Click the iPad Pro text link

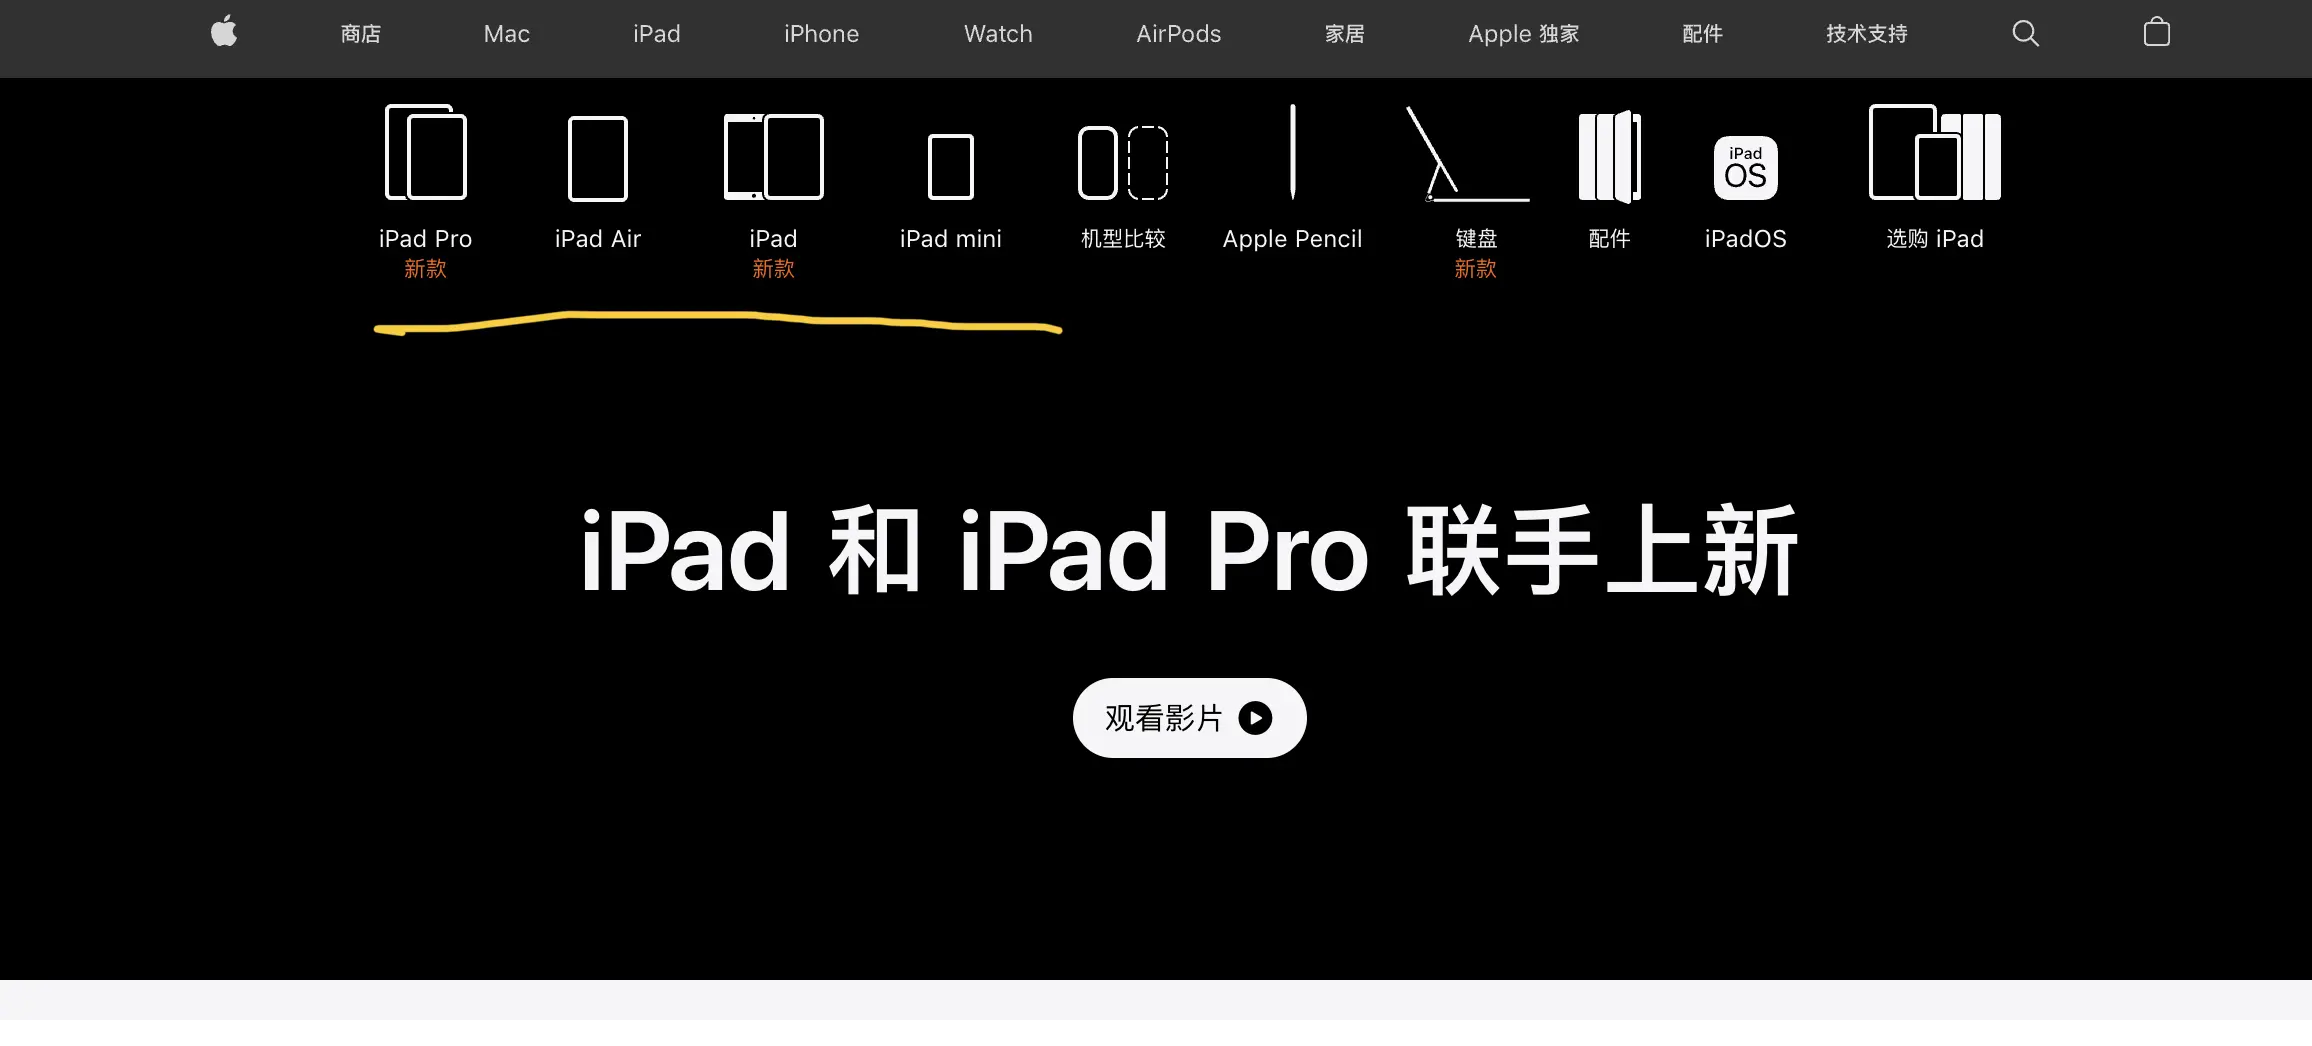426,239
